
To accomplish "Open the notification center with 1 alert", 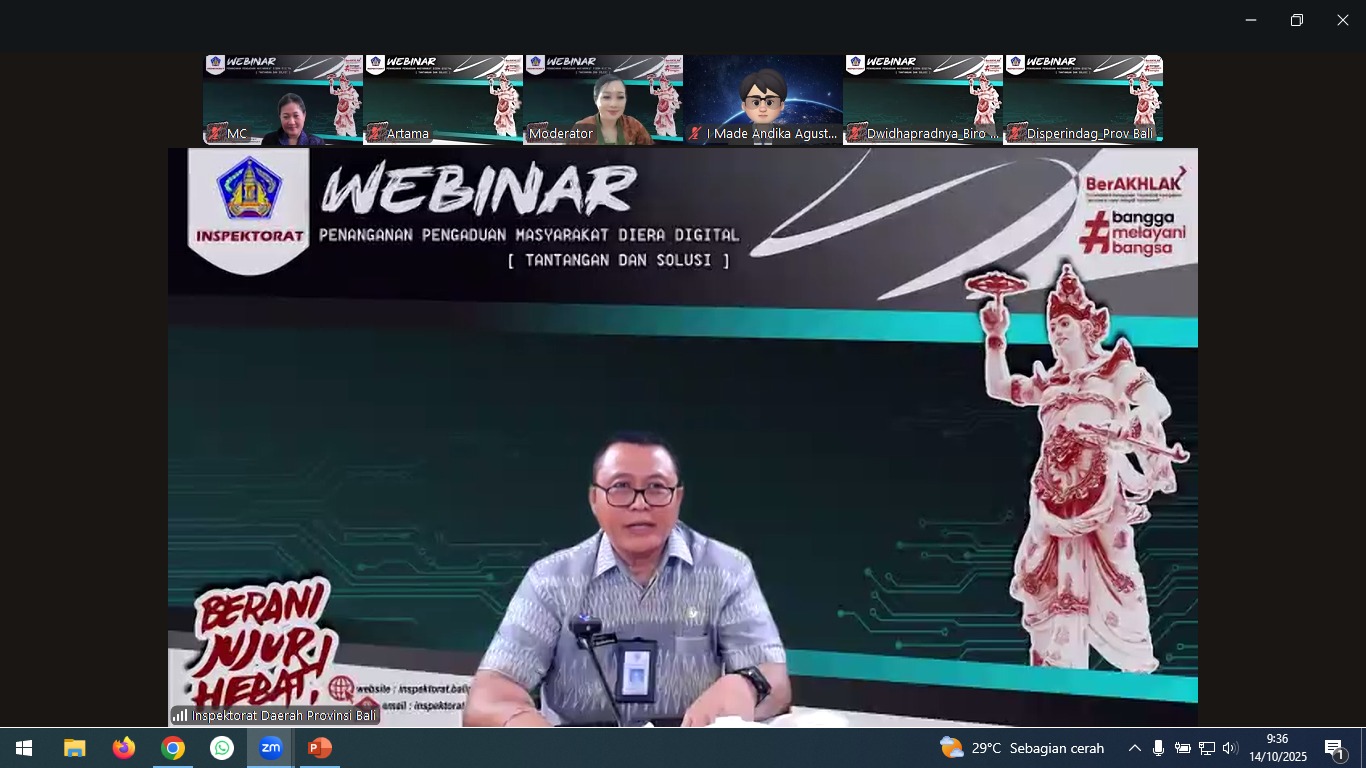I will pyautogui.click(x=1334, y=748).
